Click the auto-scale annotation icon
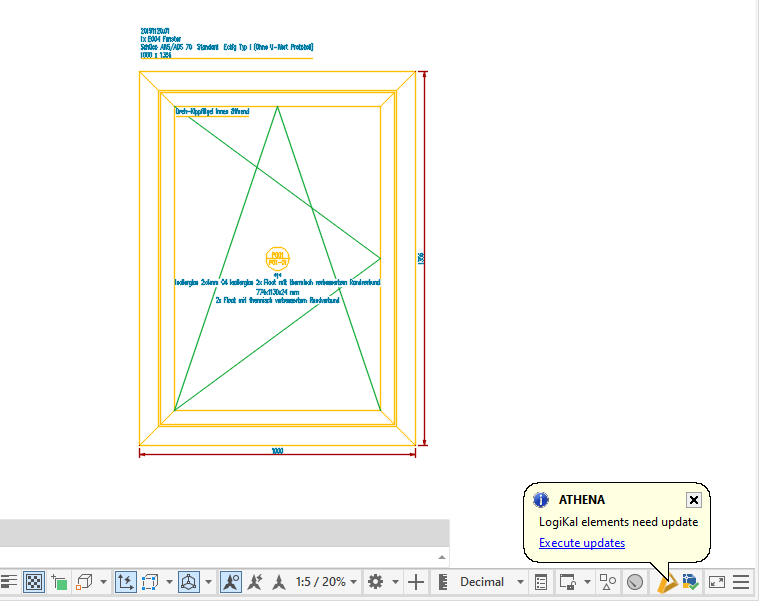759x601 pixels. pos(255,581)
